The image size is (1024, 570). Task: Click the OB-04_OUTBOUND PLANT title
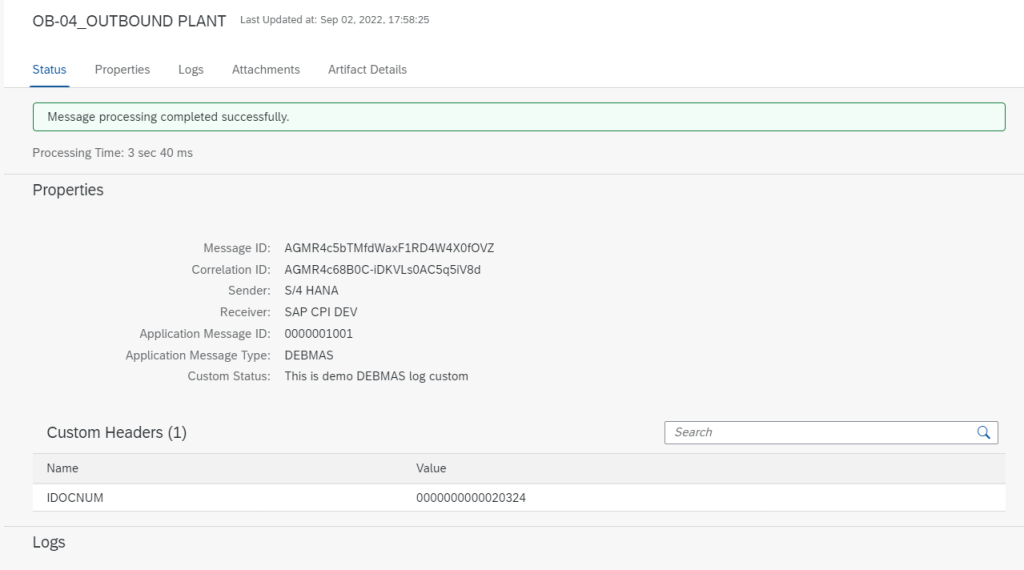[130, 20]
